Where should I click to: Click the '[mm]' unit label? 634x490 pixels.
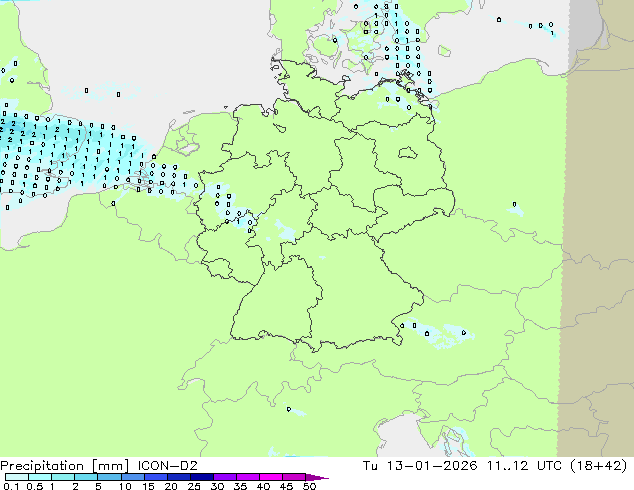(x=110, y=466)
